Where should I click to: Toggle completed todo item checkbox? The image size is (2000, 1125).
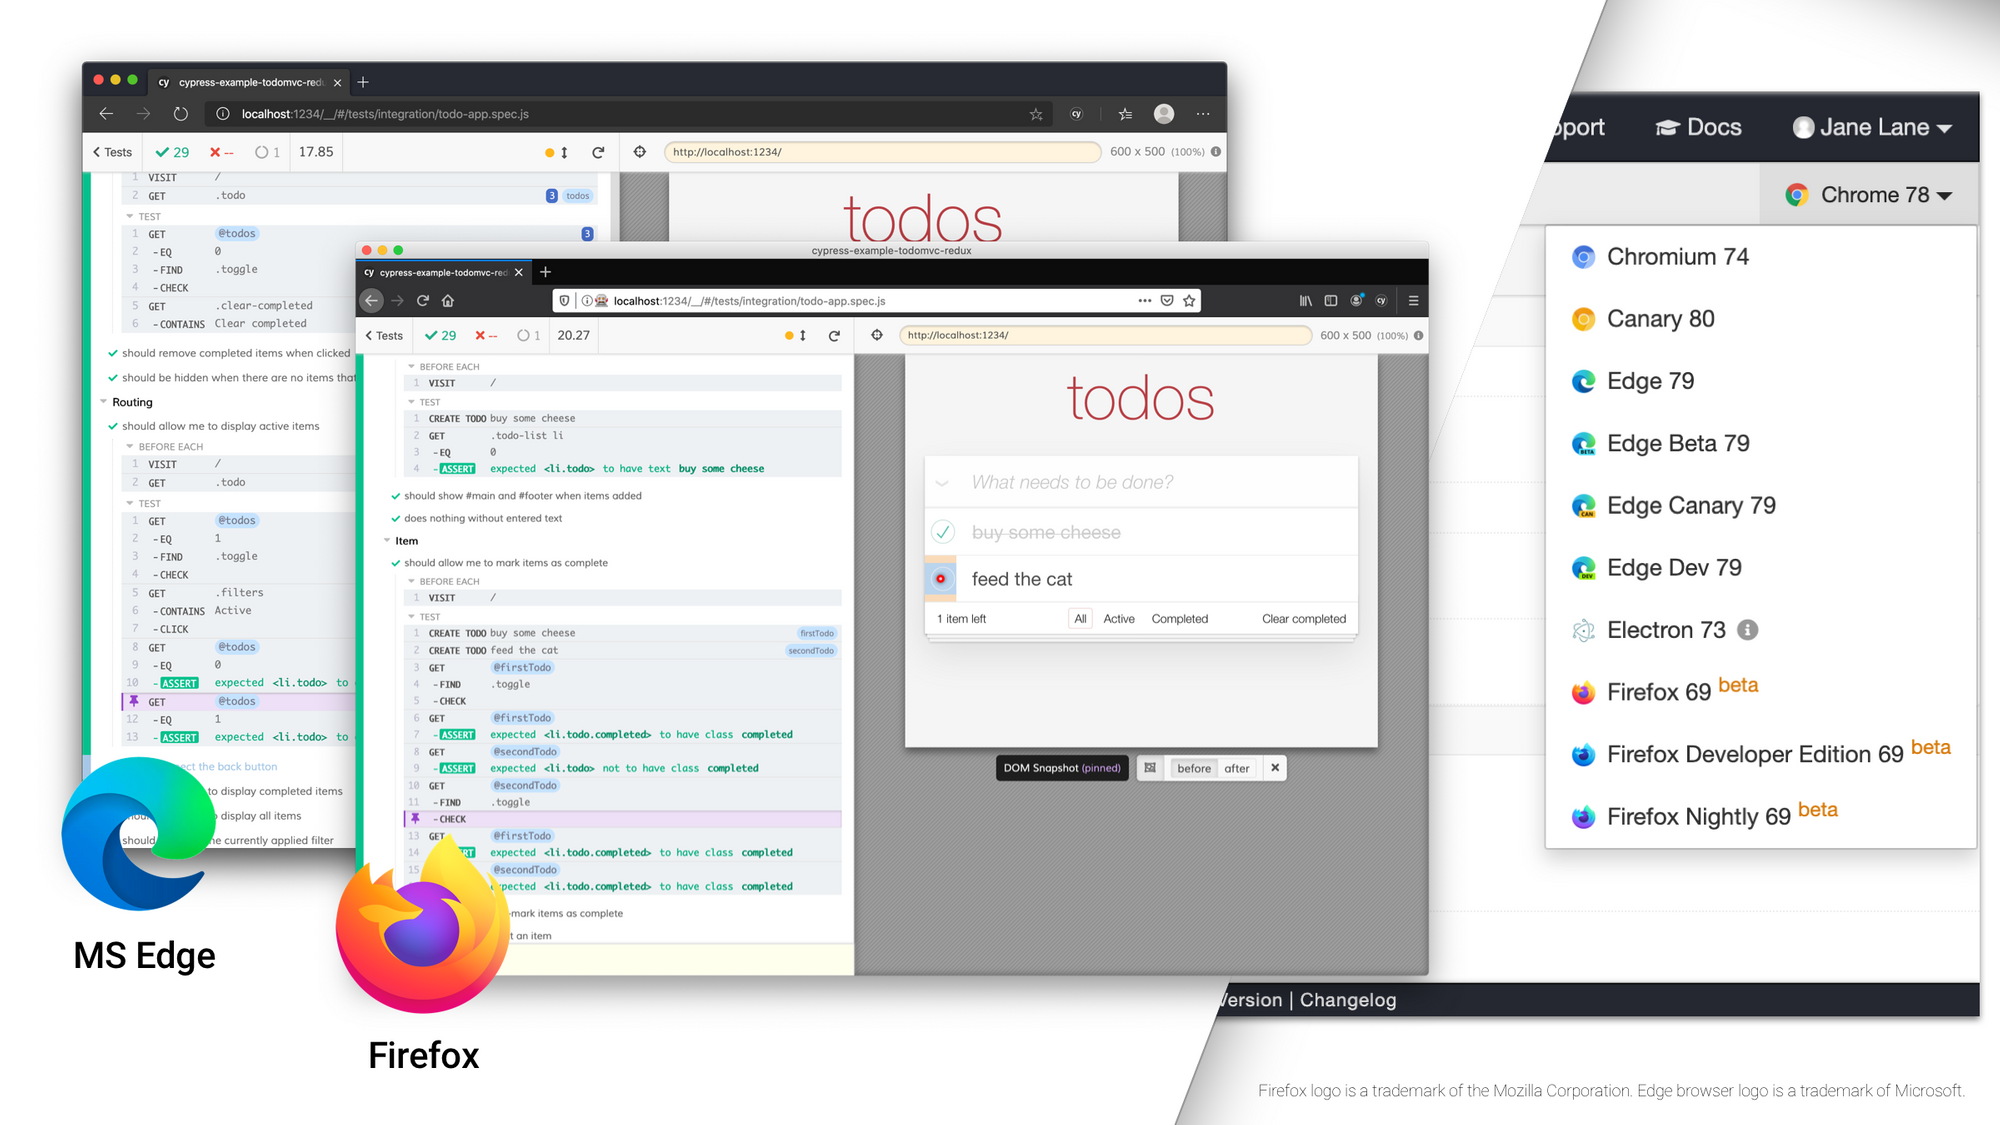click(941, 533)
